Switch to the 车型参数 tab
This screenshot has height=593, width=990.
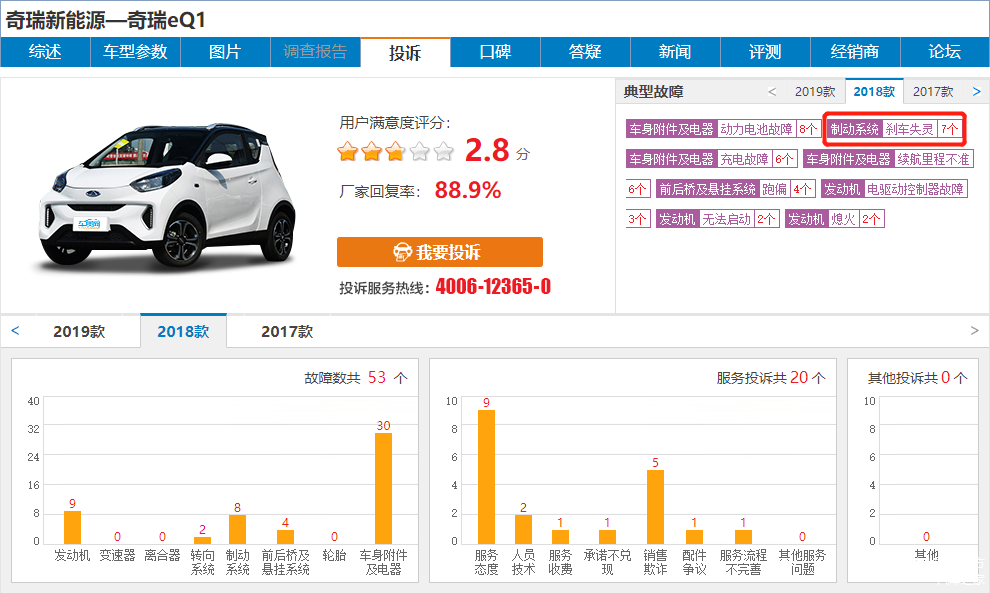135,52
